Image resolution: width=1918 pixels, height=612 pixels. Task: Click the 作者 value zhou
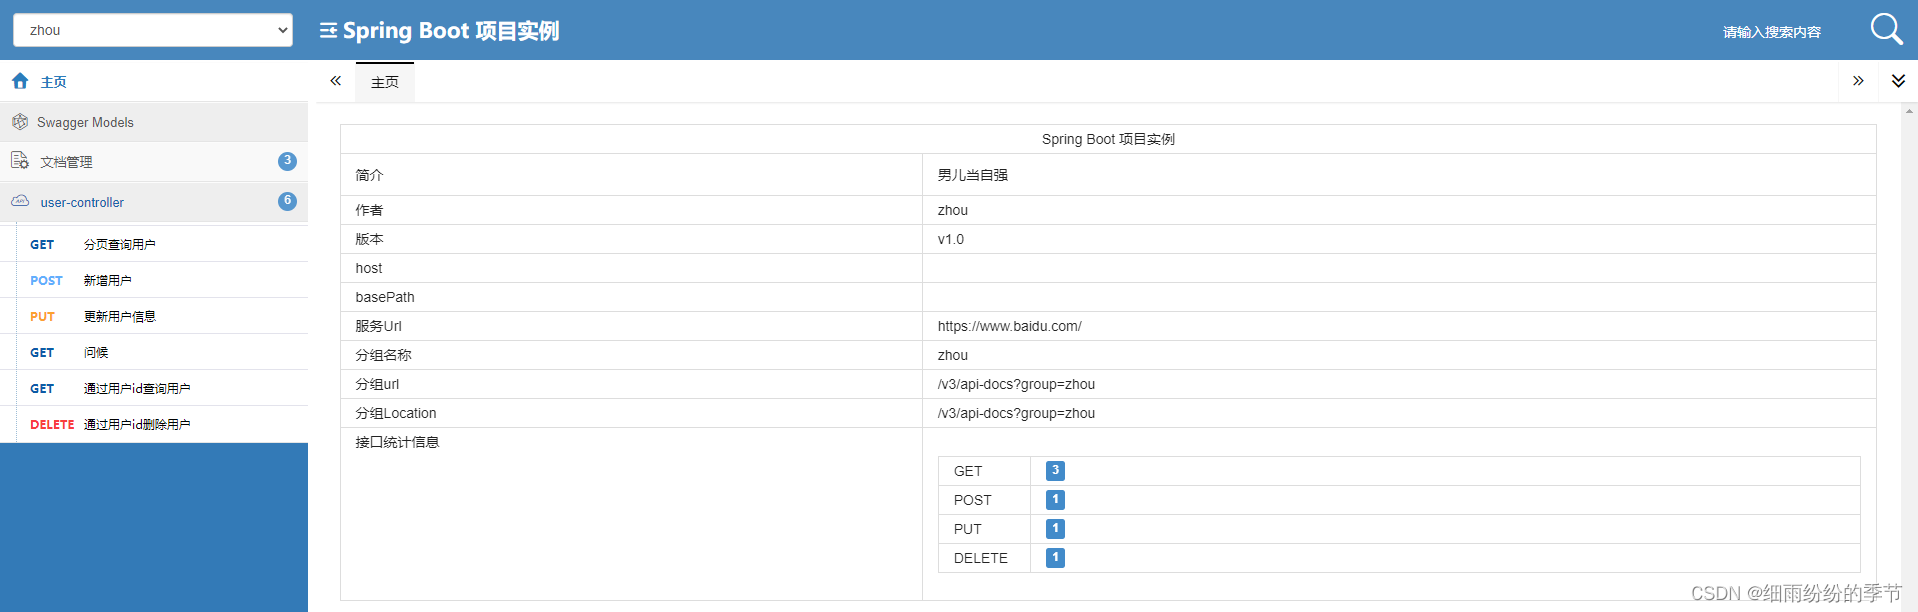[953, 210]
